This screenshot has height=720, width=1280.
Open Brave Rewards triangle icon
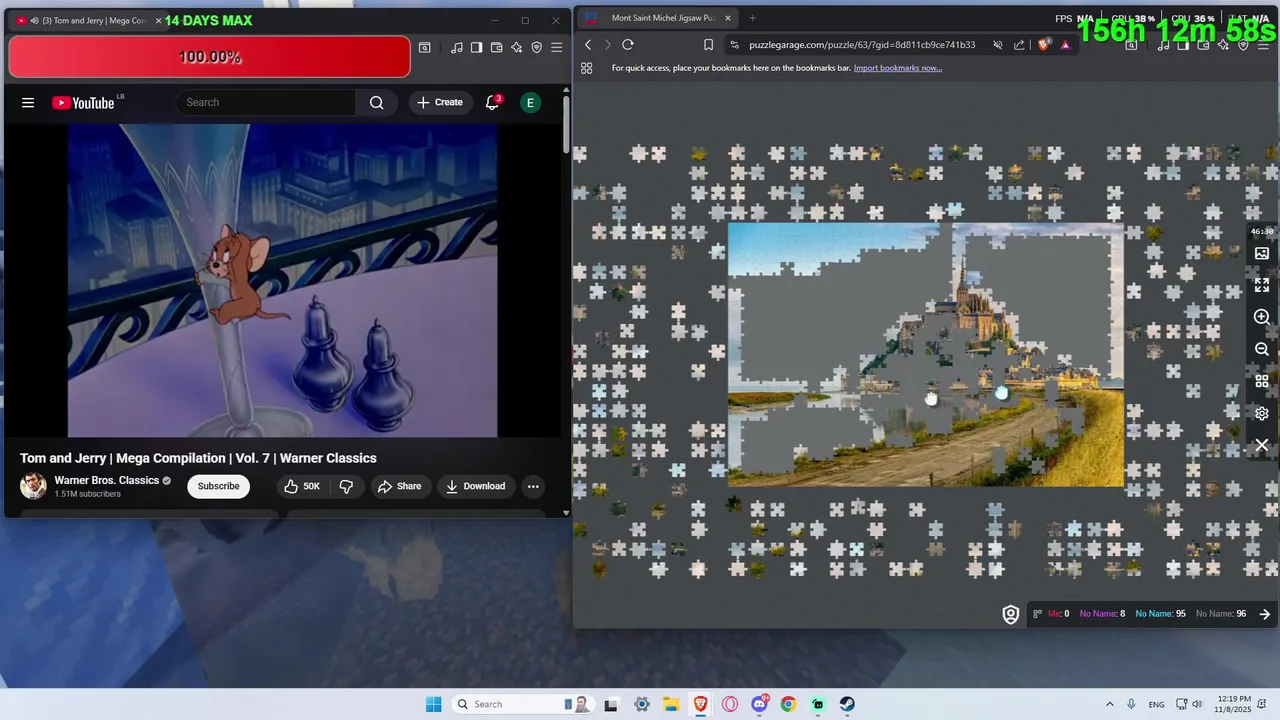pos(1066,45)
